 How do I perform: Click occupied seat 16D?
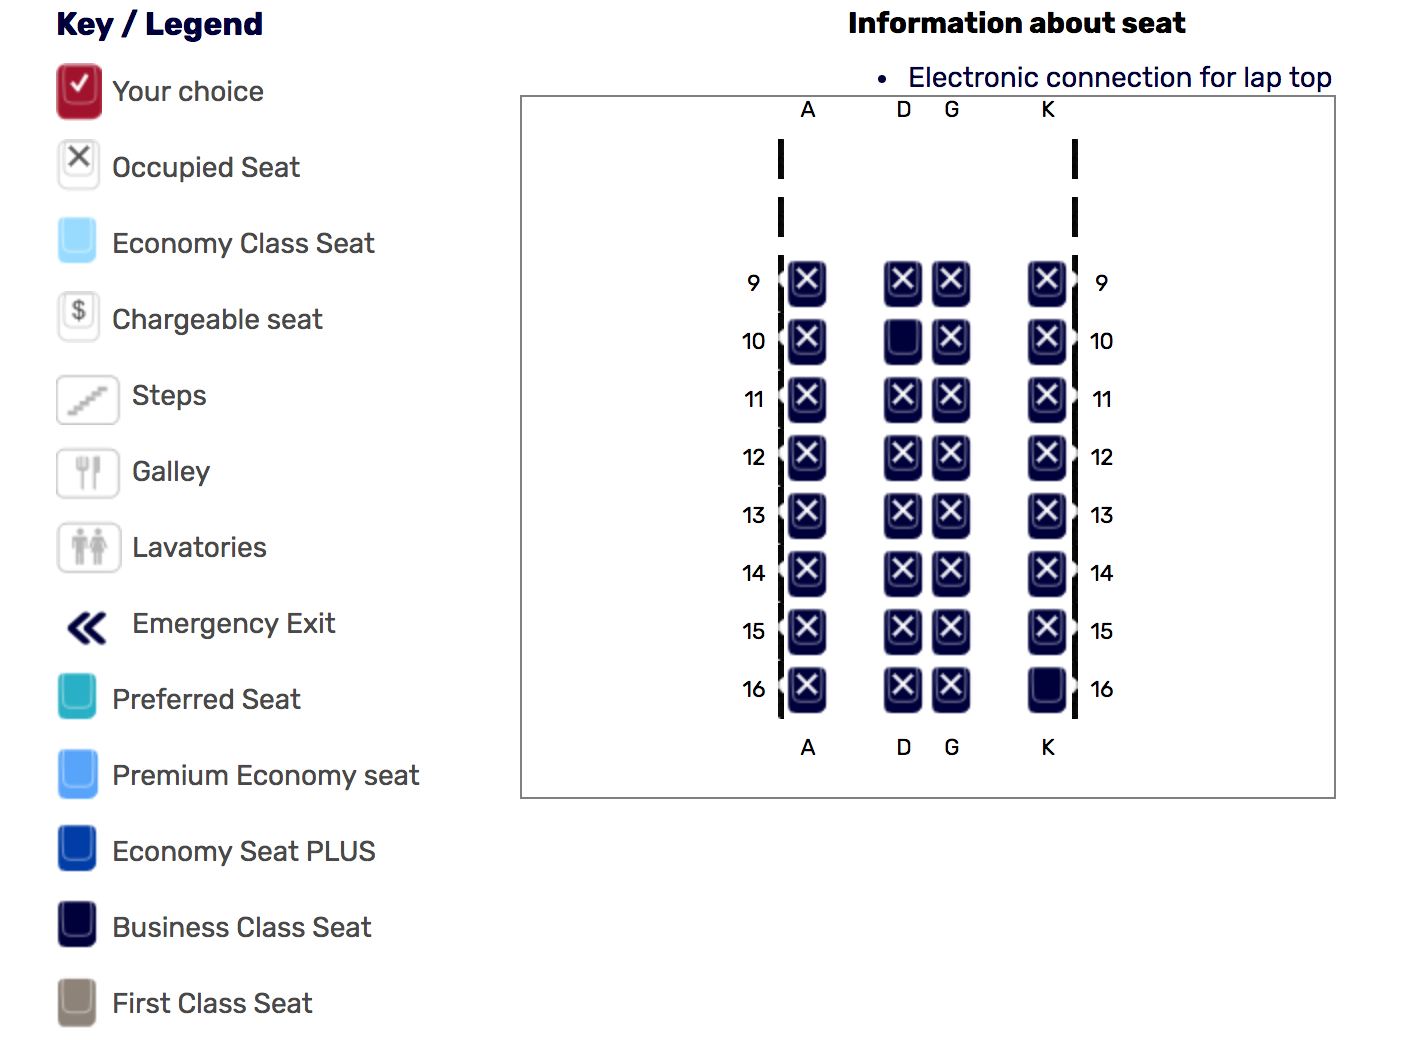[902, 689]
